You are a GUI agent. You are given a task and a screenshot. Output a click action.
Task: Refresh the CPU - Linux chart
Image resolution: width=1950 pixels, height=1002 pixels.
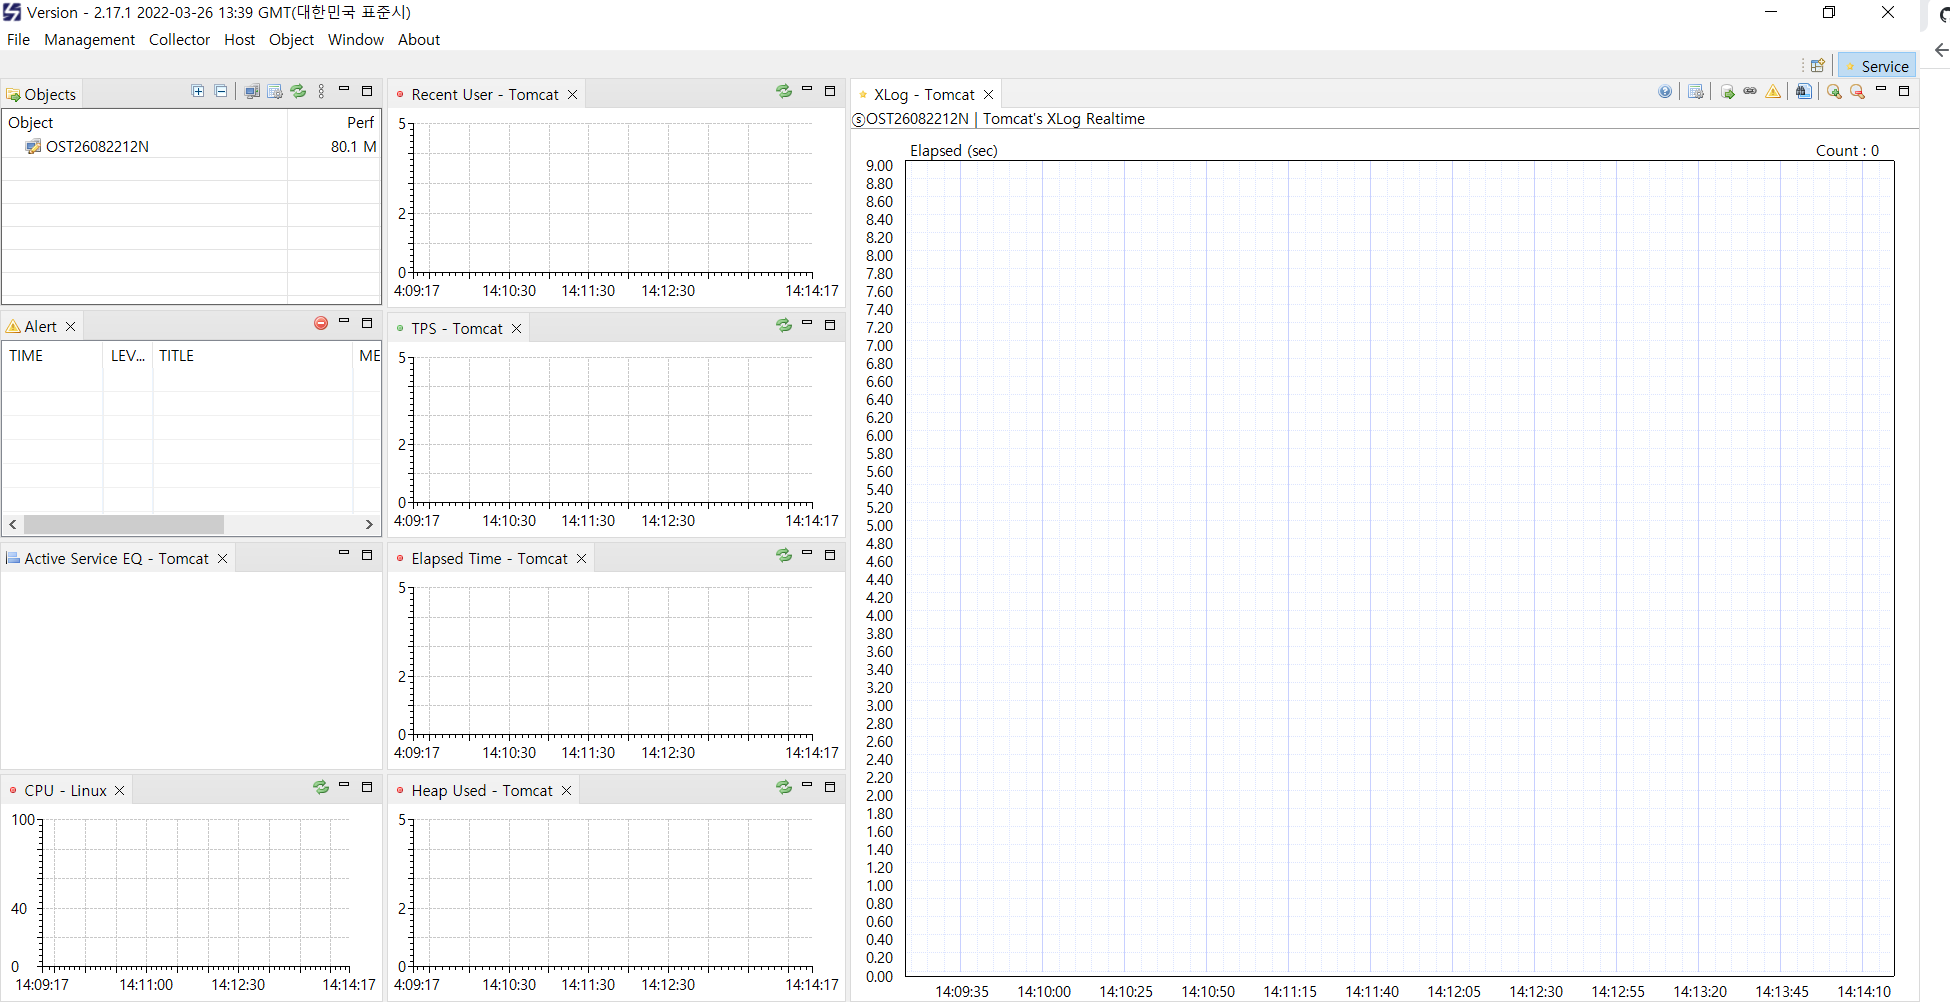(321, 787)
